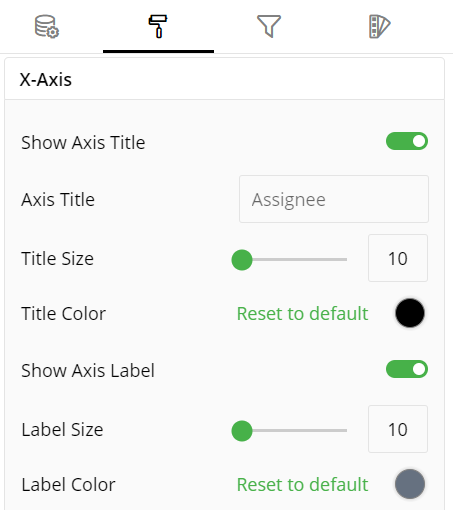Collapse the X-Axis section header

pos(224,79)
